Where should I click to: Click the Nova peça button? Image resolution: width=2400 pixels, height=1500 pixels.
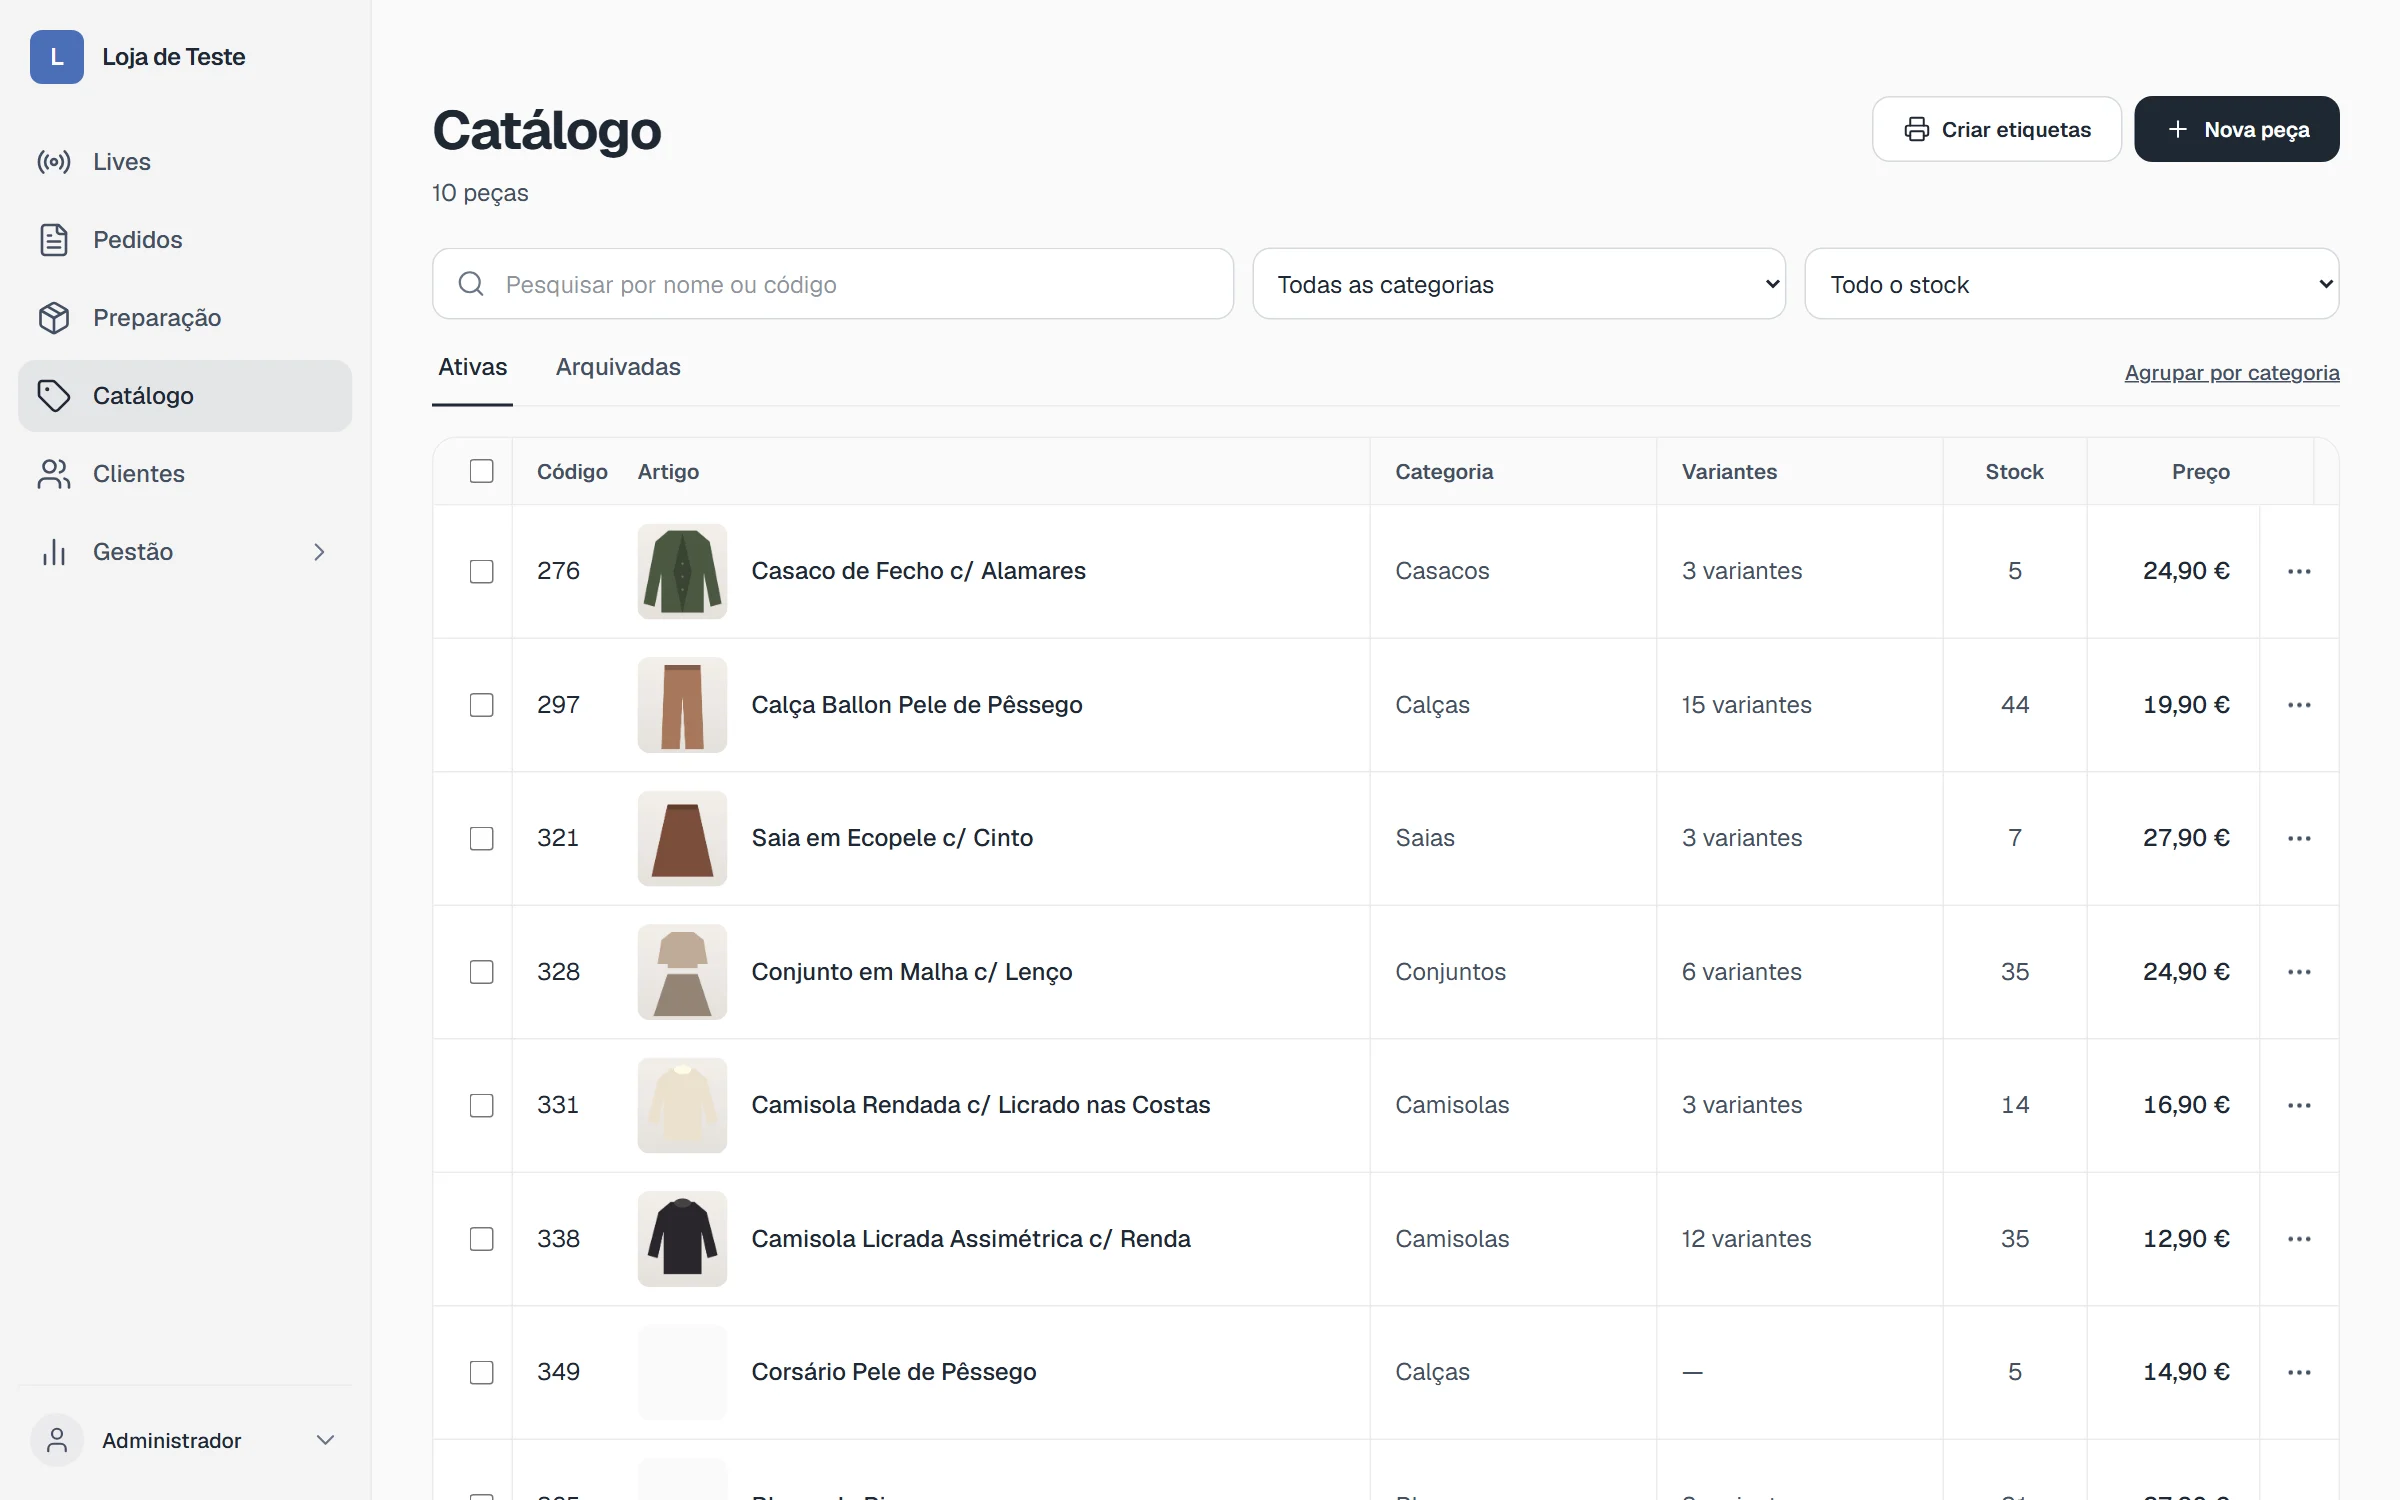point(2237,129)
